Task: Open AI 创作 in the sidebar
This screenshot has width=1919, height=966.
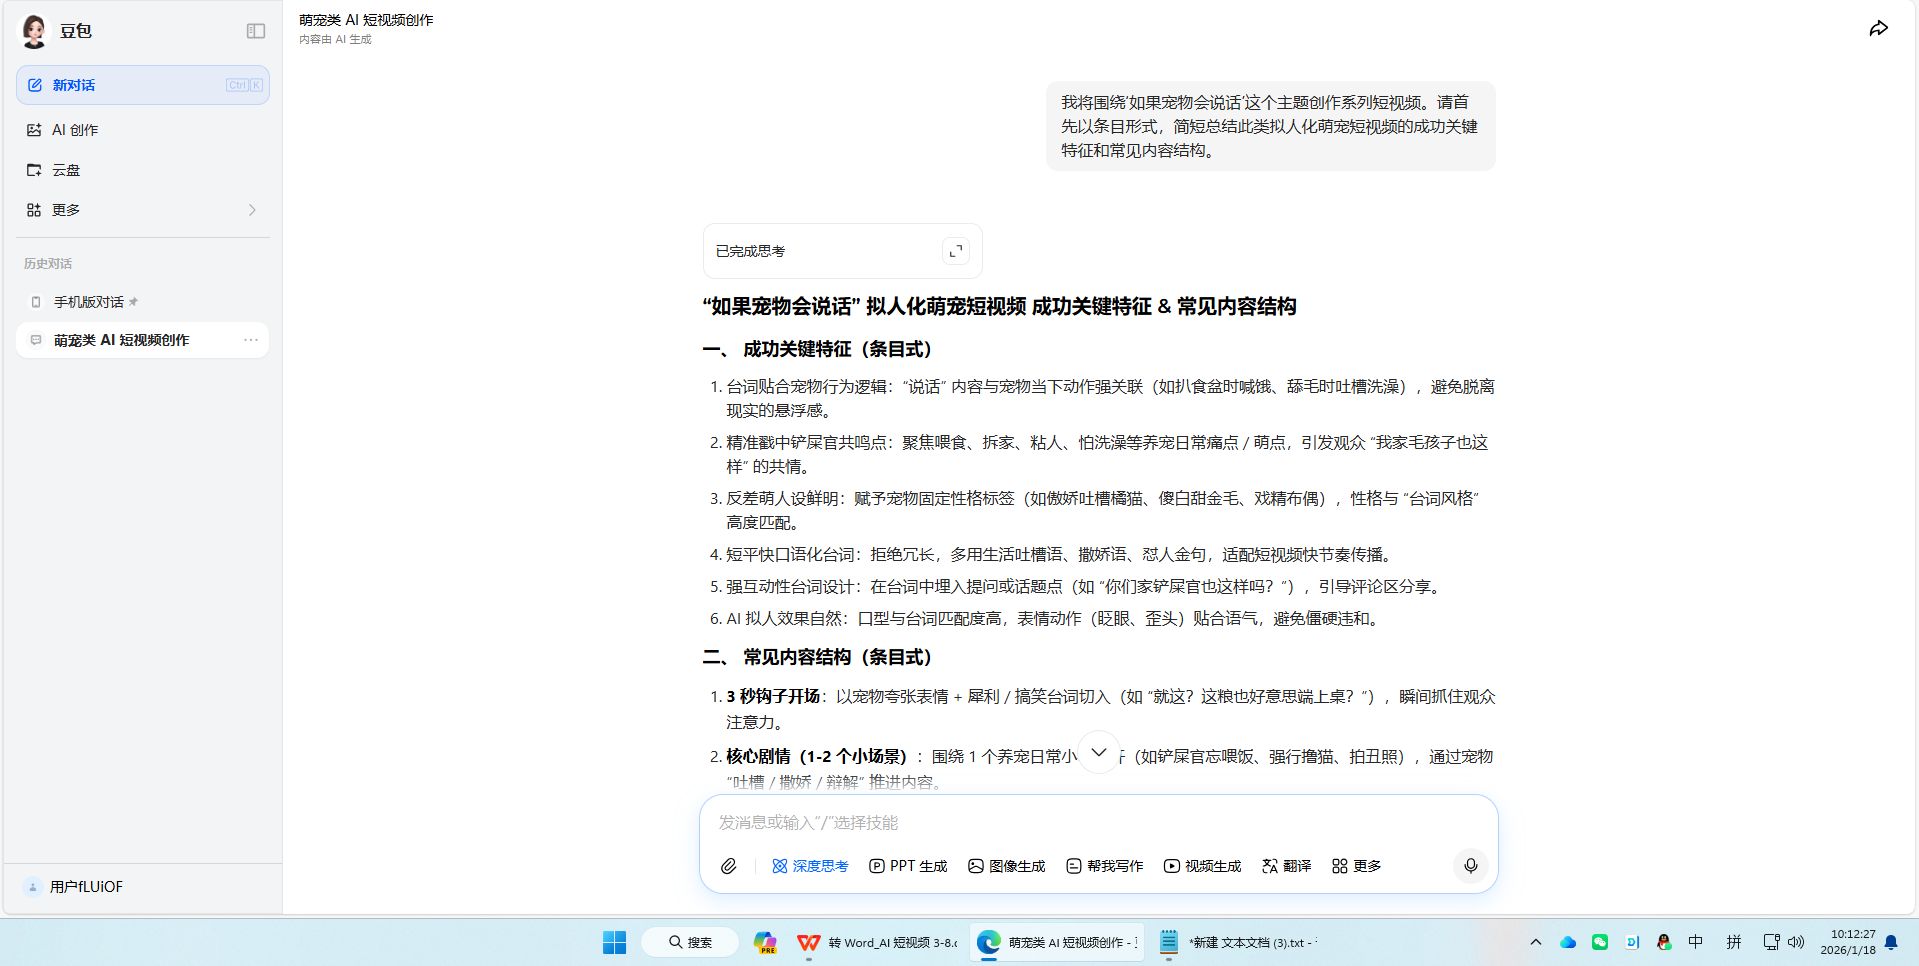Action: click(74, 129)
